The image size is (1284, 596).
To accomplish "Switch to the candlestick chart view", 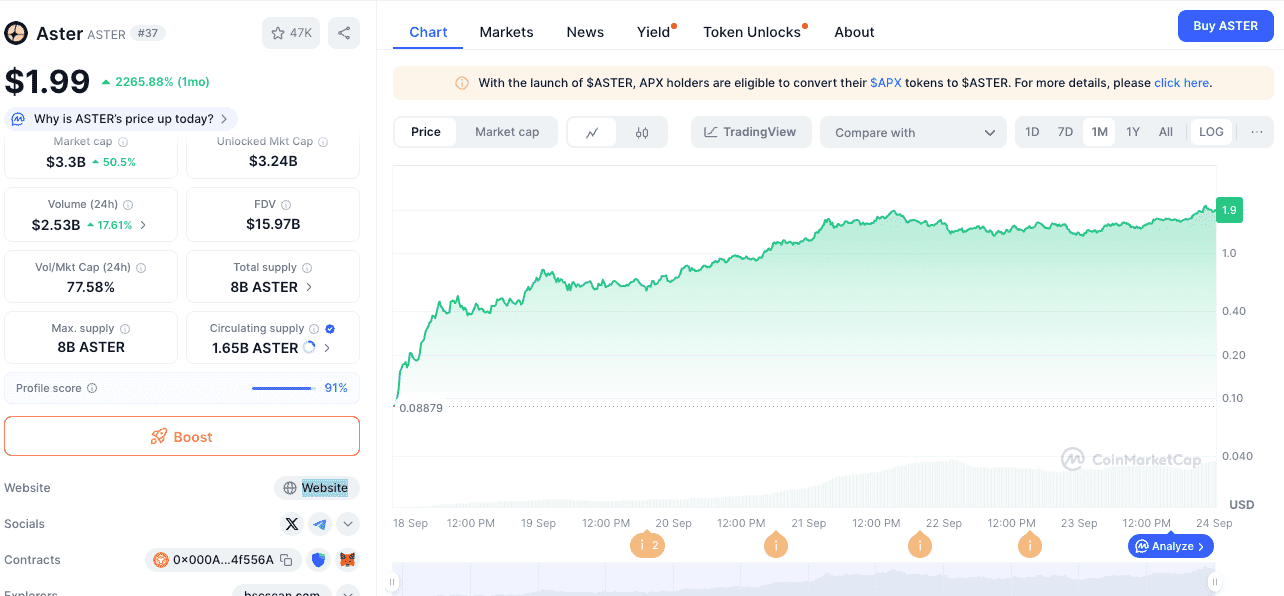I will pos(642,132).
